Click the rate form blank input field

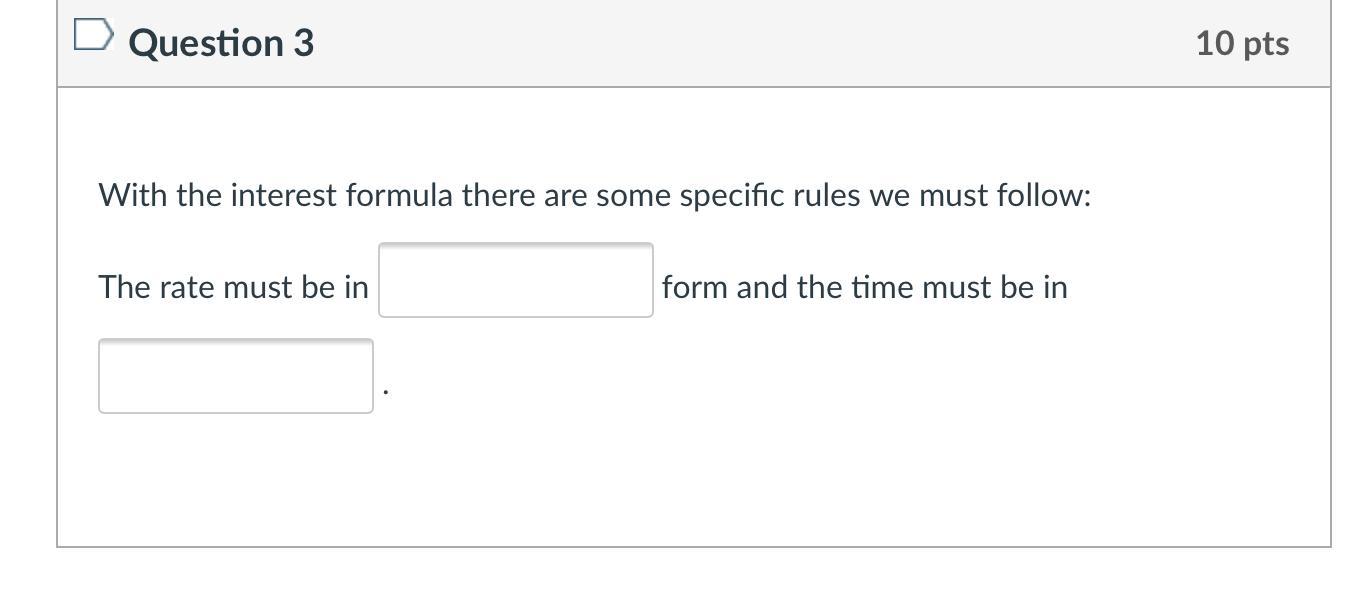[x=515, y=281]
